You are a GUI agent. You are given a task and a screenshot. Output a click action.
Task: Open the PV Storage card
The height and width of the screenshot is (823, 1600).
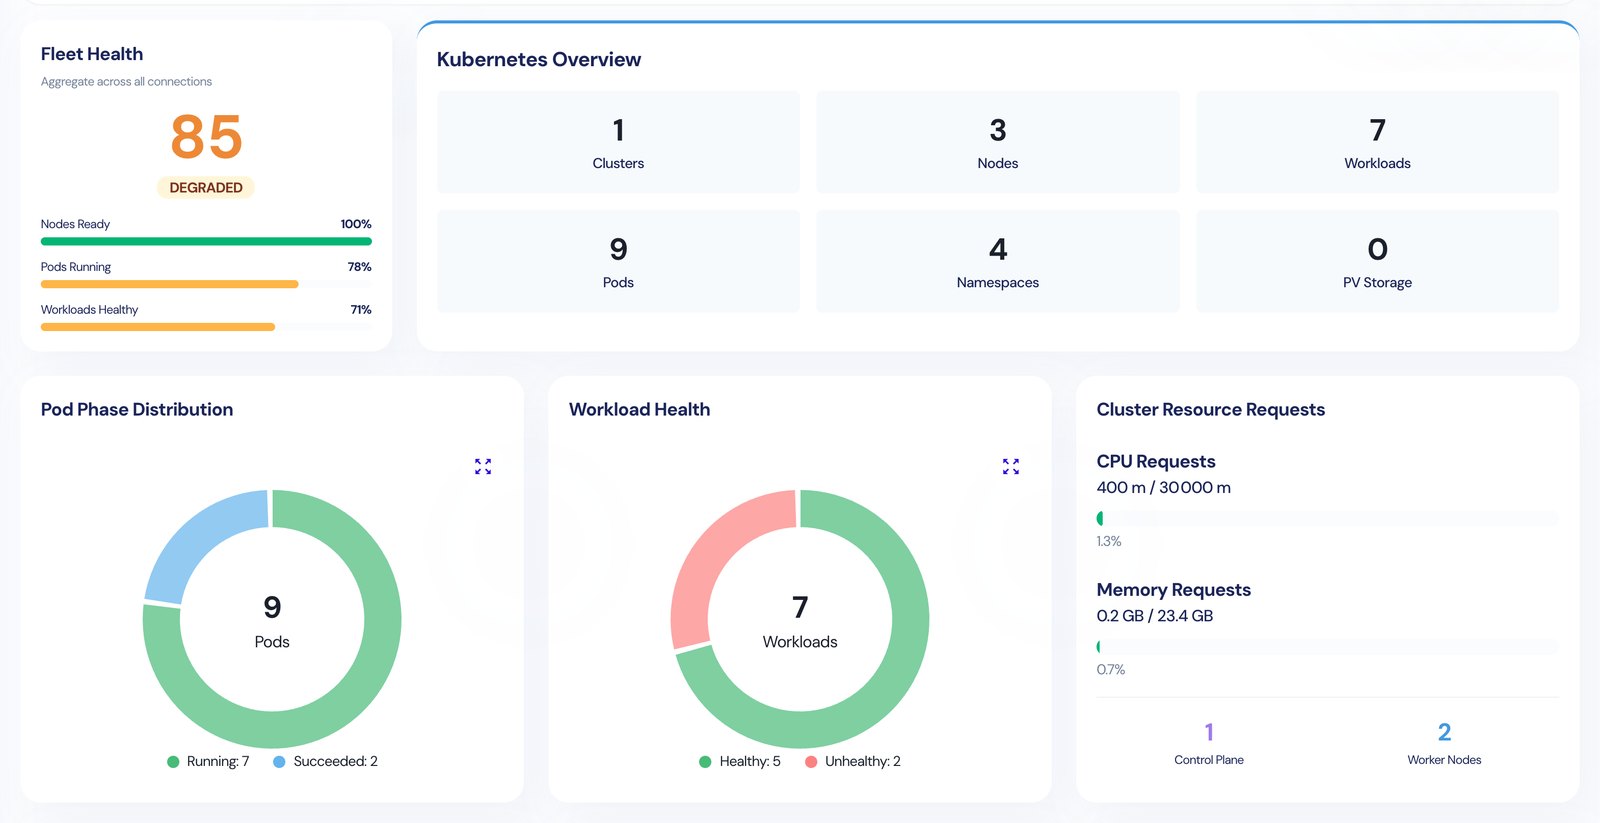pyautogui.click(x=1377, y=261)
